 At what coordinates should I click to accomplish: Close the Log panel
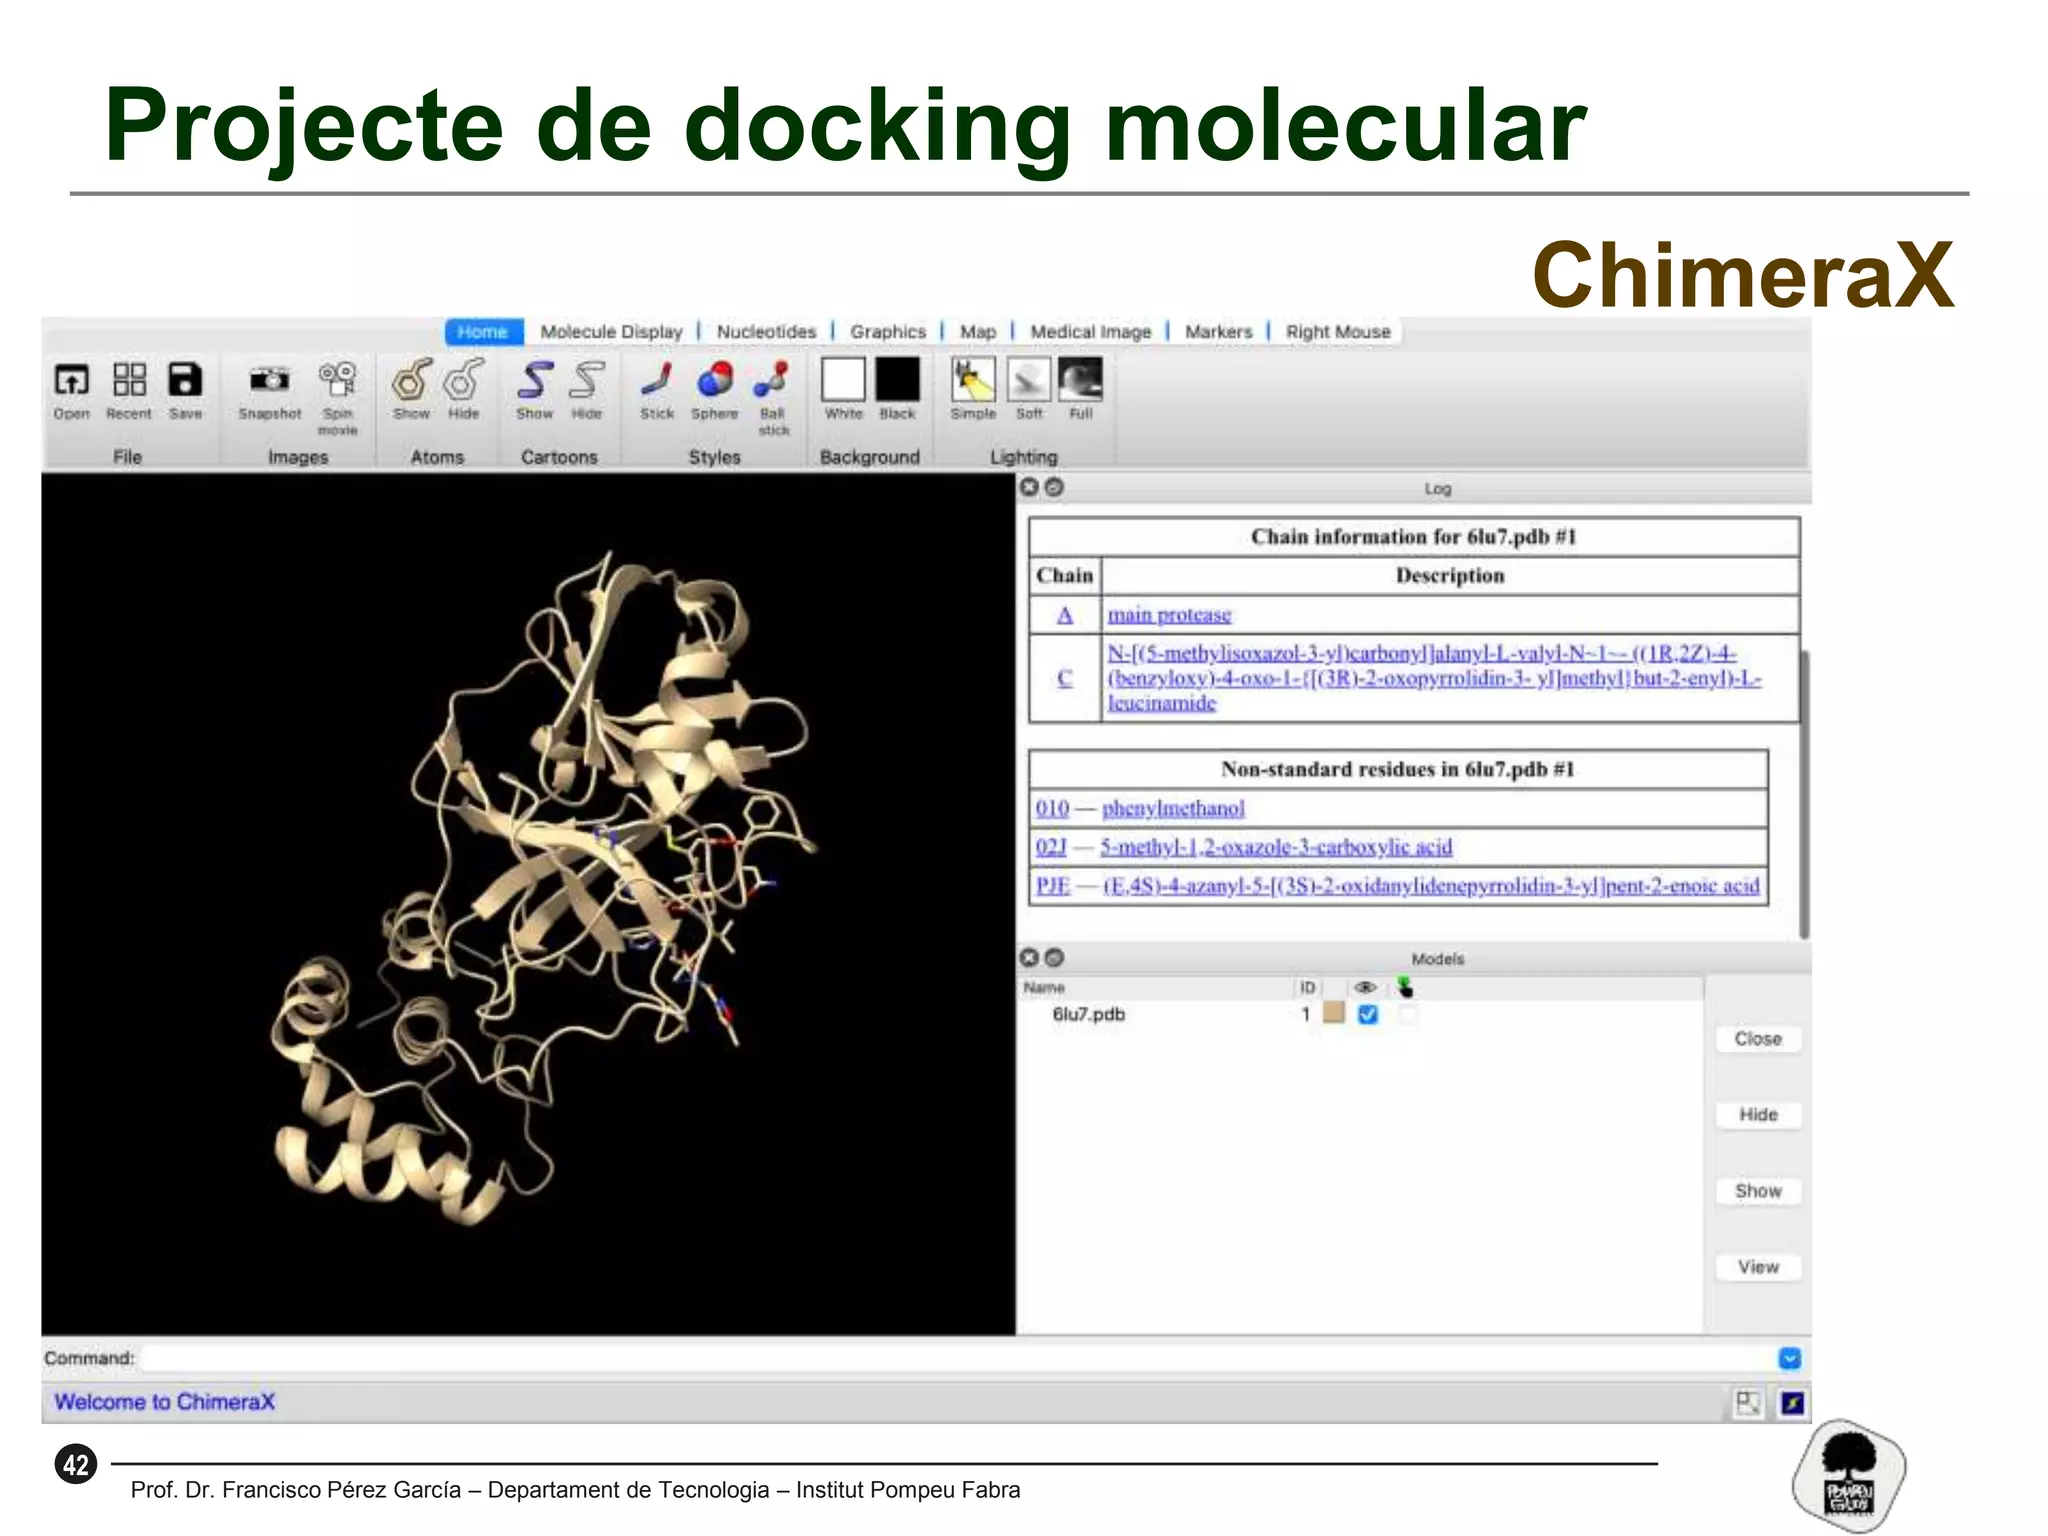[1029, 487]
